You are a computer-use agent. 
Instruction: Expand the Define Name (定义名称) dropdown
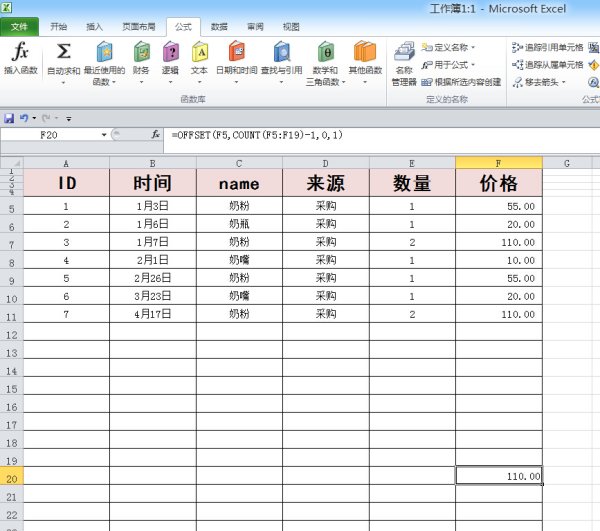473,47
